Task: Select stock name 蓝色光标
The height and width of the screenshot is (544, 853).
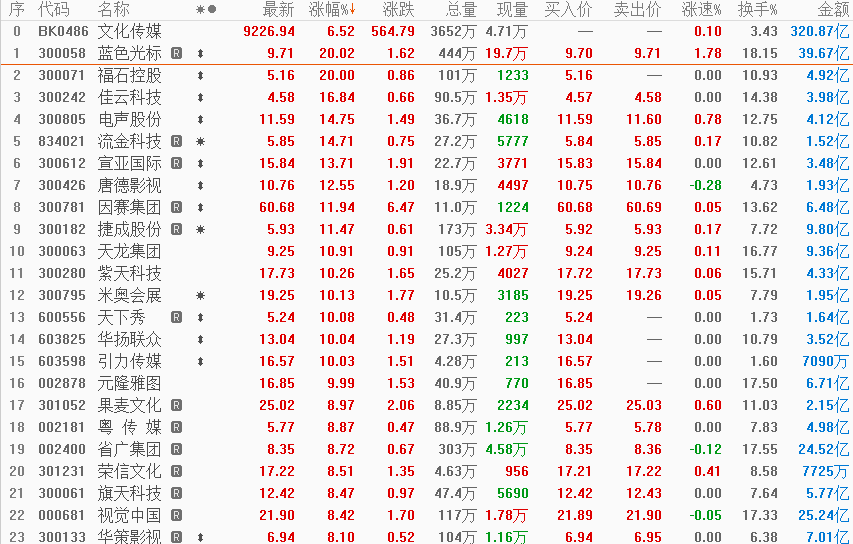Action: click(129, 53)
